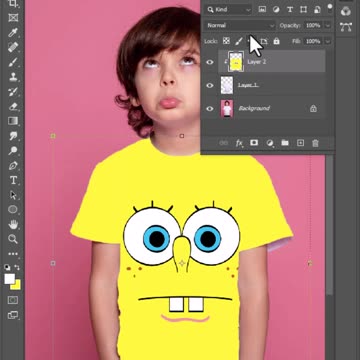Select the Layer 2 name text
This screenshot has width=360, height=360.
[x=257, y=62]
